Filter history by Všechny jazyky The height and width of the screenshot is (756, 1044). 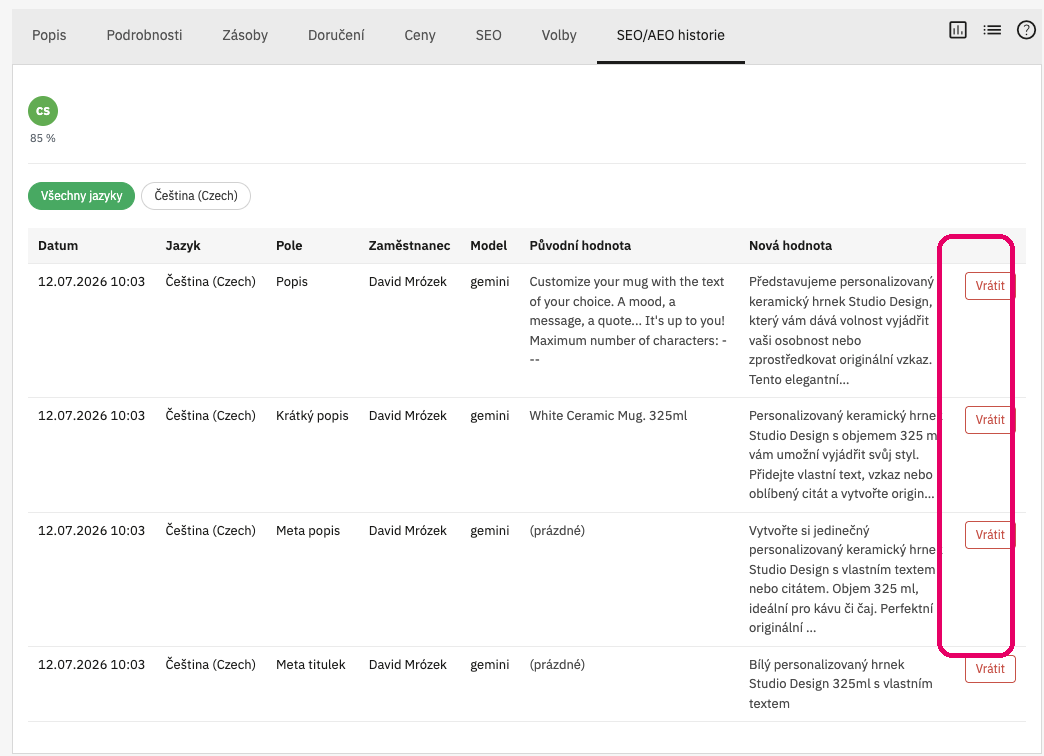(x=81, y=196)
